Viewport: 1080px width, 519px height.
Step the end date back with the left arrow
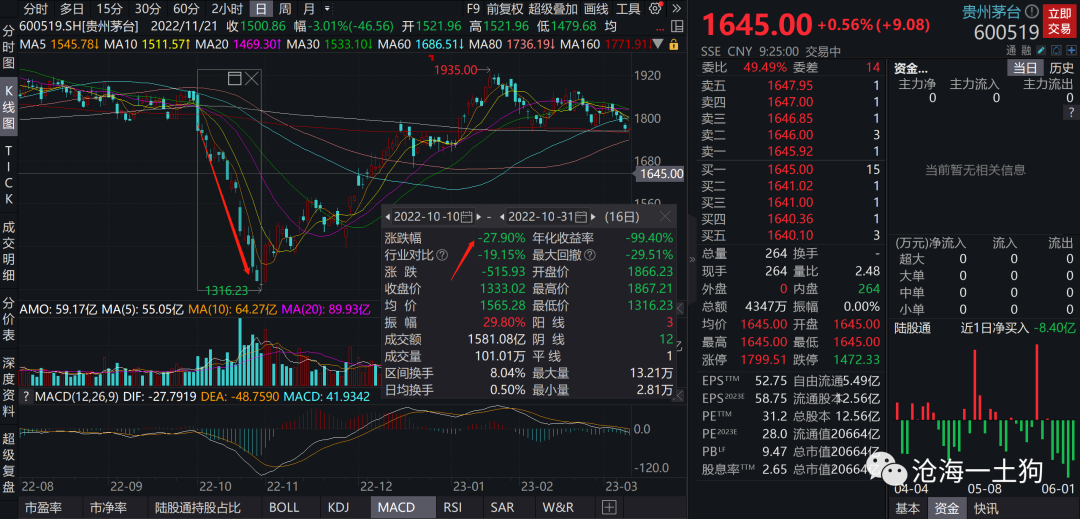tap(504, 217)
